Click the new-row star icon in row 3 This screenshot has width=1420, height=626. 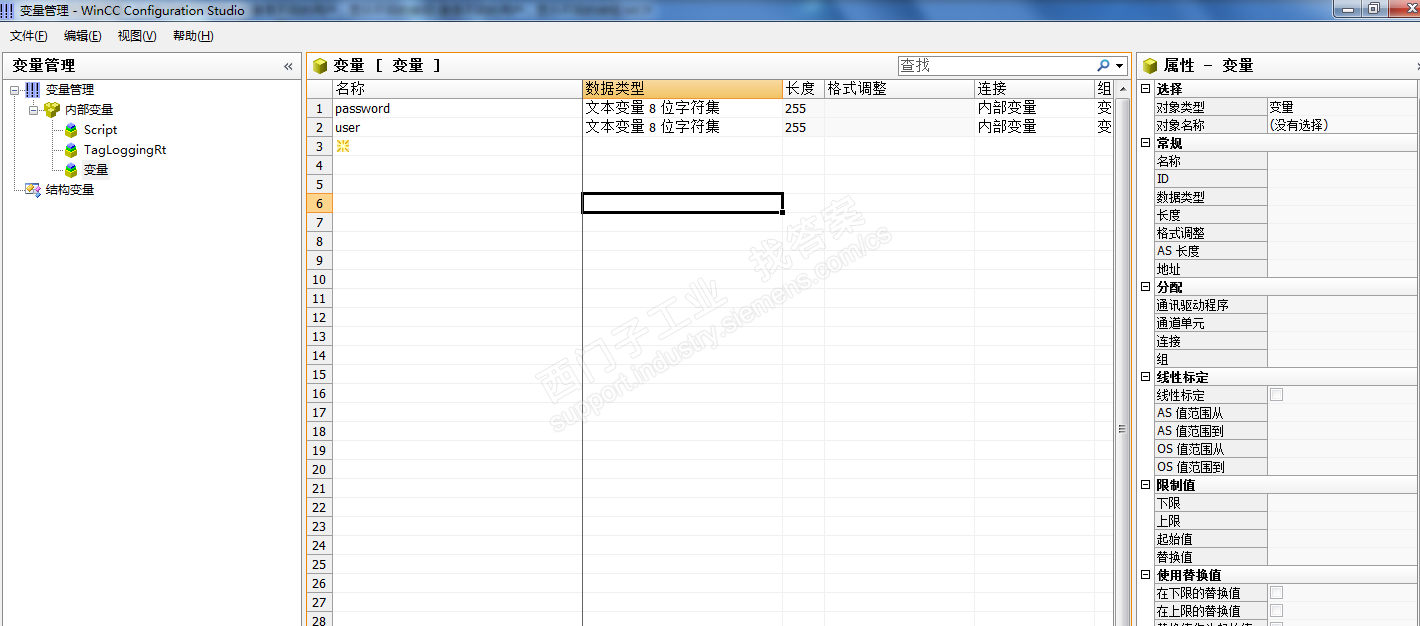click(343, 146)
